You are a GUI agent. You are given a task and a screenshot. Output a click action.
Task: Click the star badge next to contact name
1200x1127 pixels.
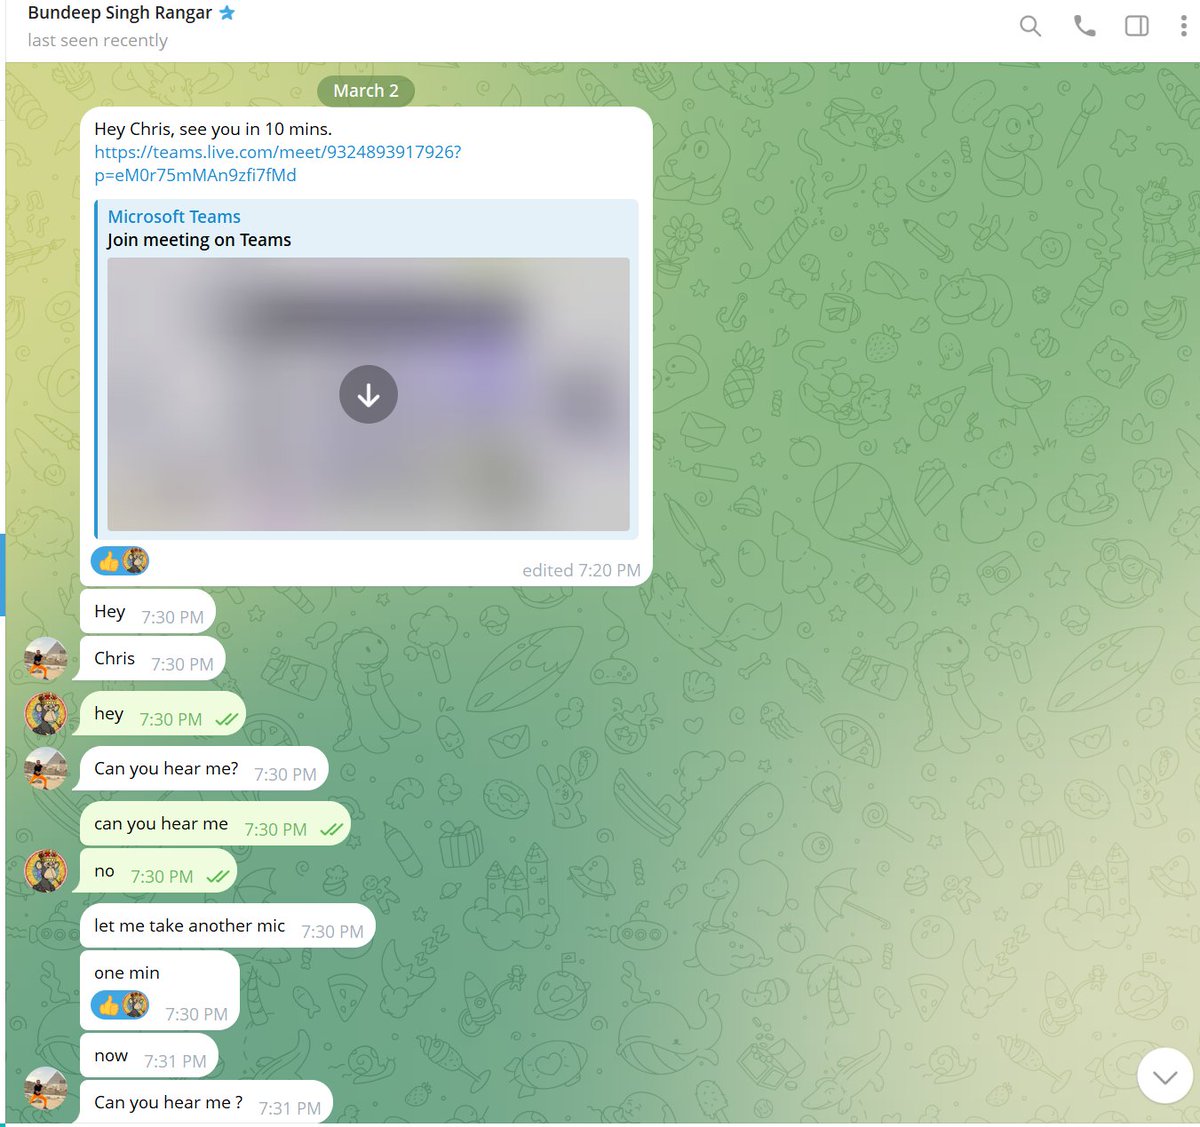pyautogui.click(x=227, y=13)
